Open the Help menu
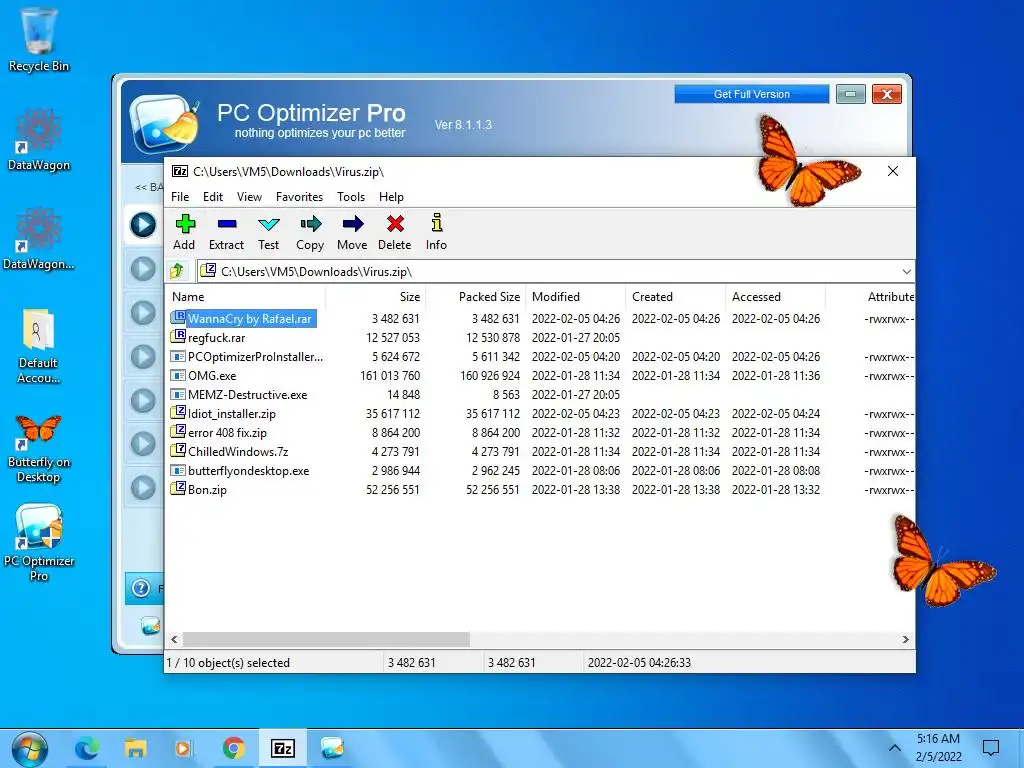Viewport: 1024px width, 768px height. point(391,197)
